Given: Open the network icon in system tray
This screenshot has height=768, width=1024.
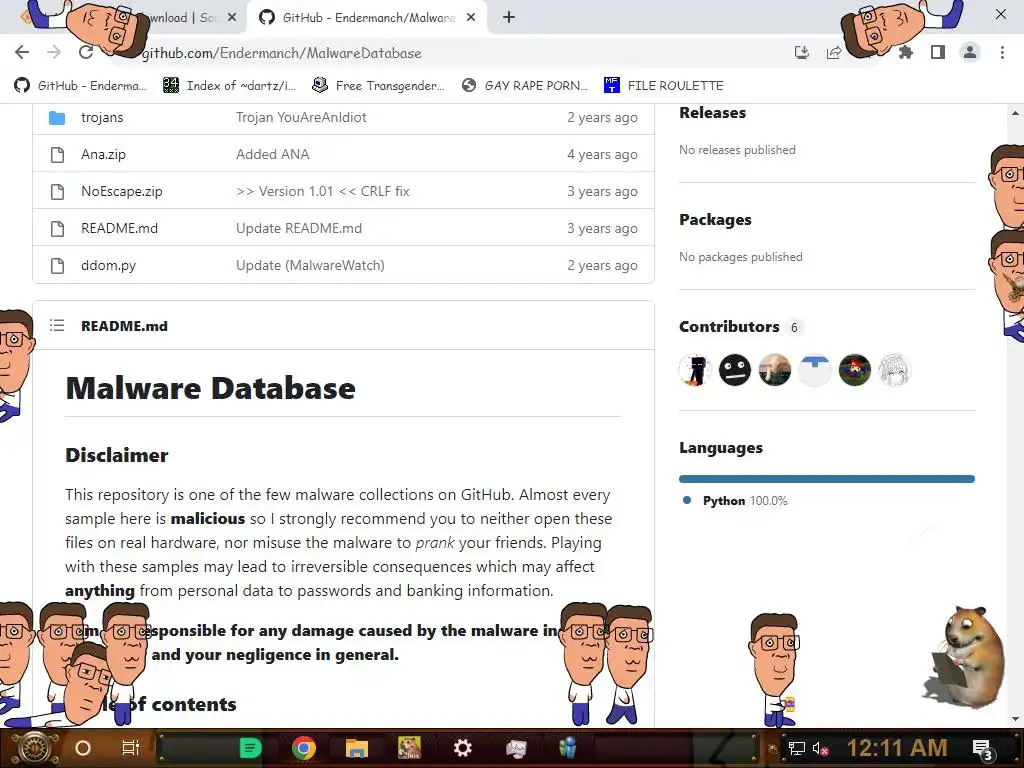Looking at the screenshot, I should pyautogui.click(x=796, y=748).
